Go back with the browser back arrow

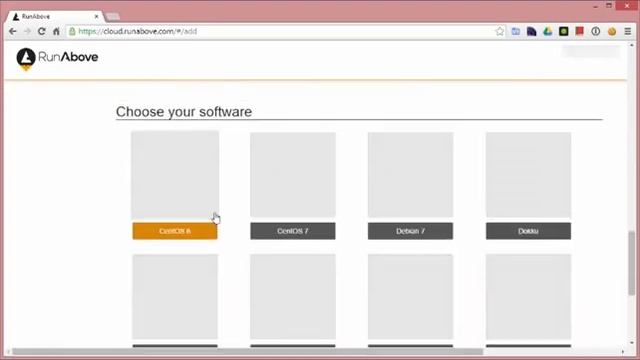tap(13, 31)
